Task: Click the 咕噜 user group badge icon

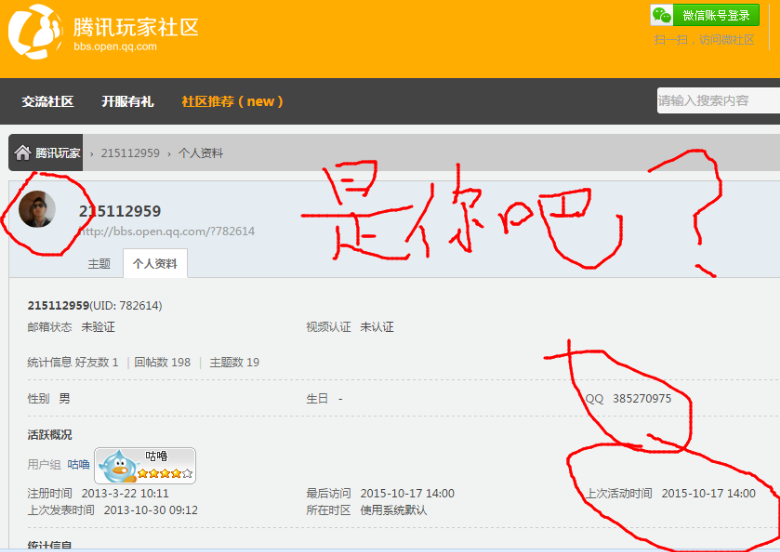Action: click(x=145, y=465)
